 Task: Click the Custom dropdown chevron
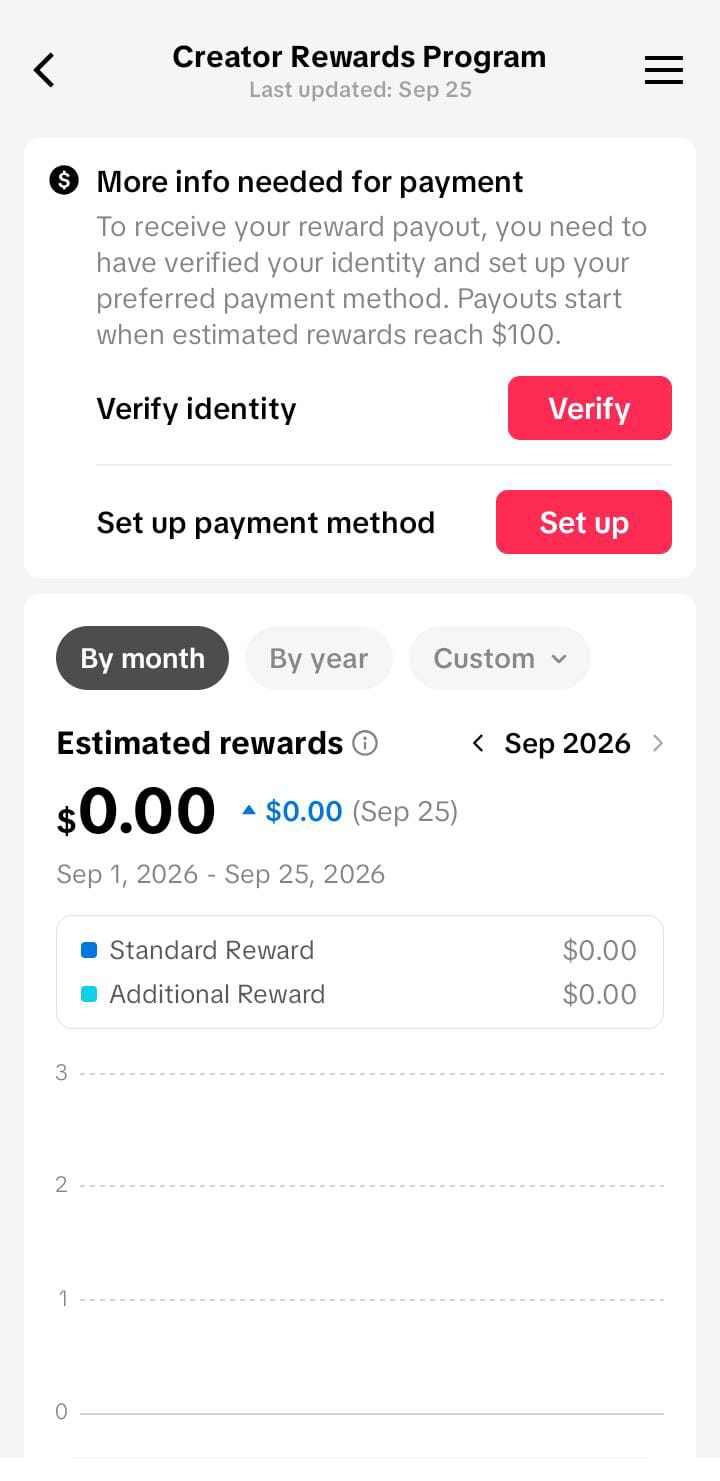pos(559,659)
